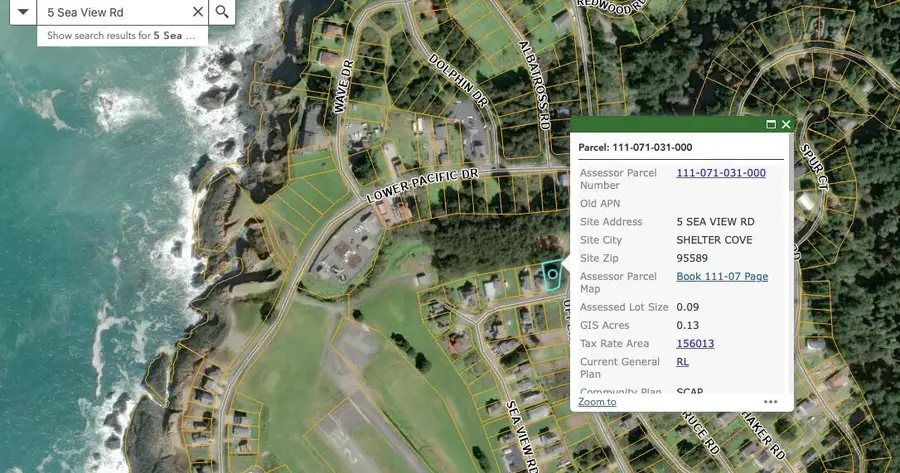Click the DOLPHIN DR road label

(459, 81)
